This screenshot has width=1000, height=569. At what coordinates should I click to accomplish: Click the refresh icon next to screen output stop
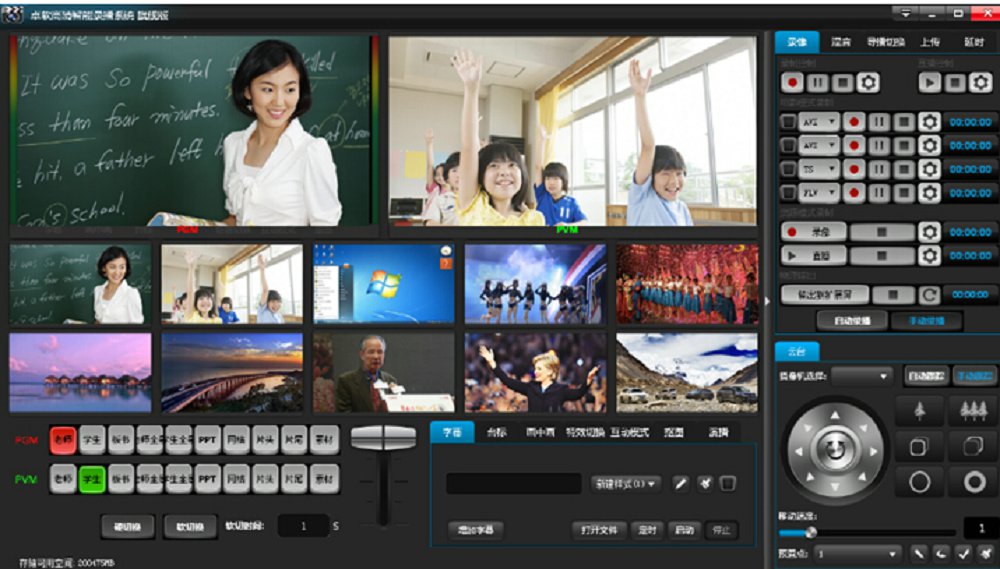point(929,295)
